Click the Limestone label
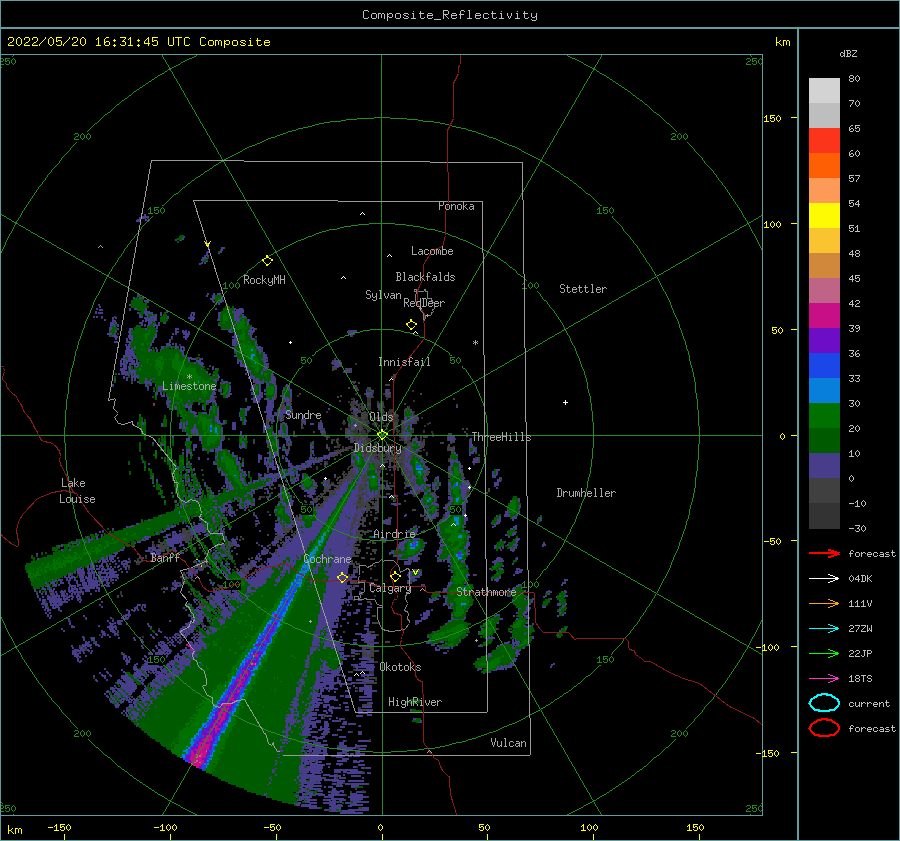900x841 pixels. click(189, 386)
